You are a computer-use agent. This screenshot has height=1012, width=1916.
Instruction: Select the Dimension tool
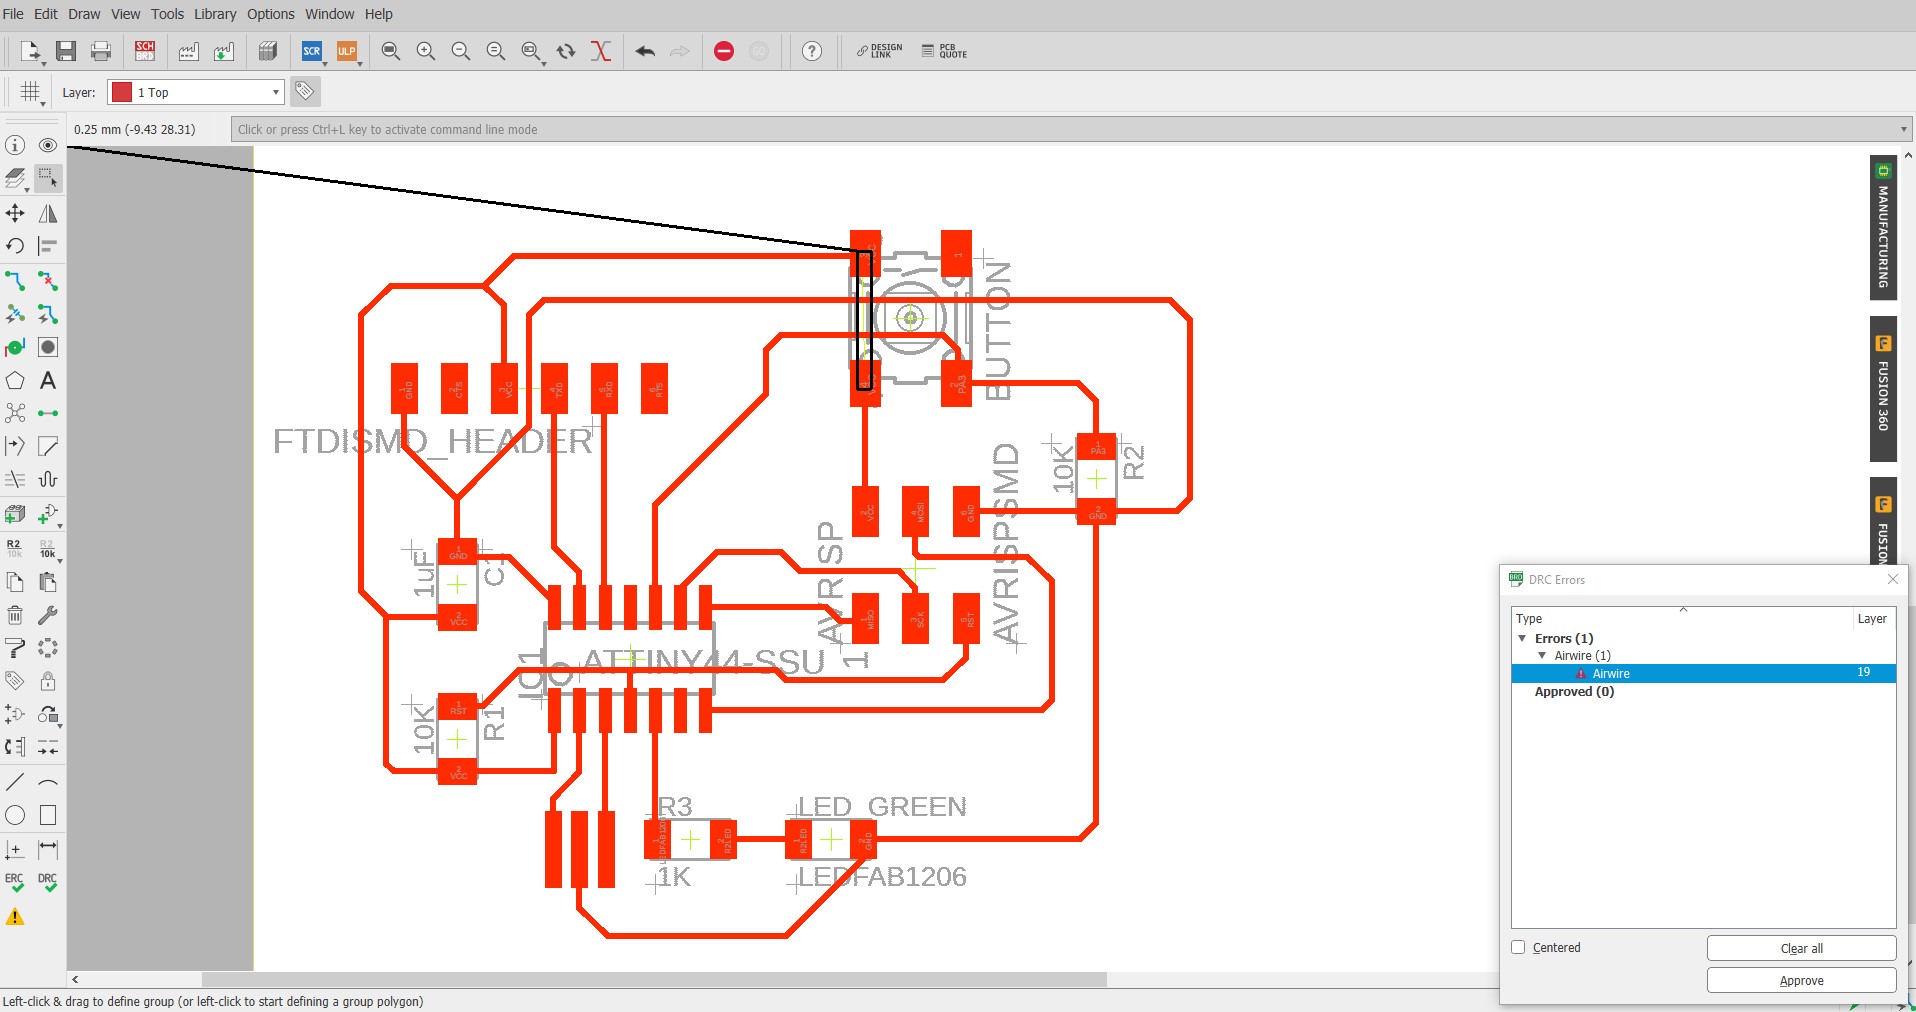pyautogui.click(x=48, y=849)
